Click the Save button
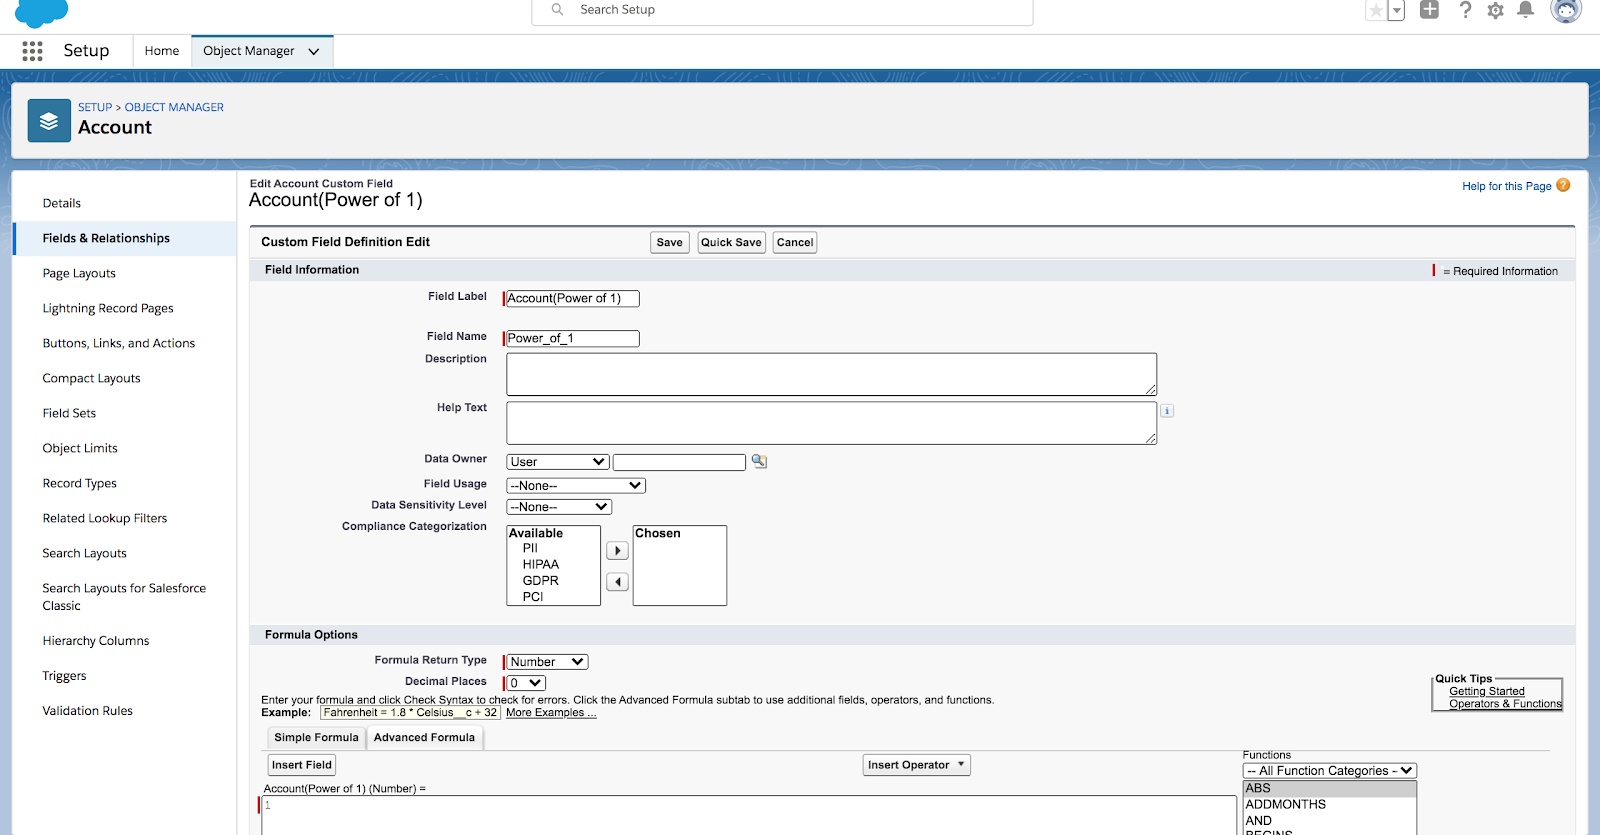Image resolution: width=1600 pixels, height=835 pixels. pos(670,242)
